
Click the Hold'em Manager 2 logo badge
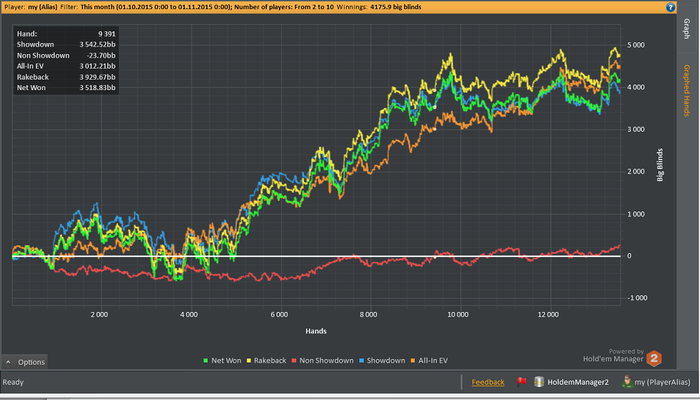click(x=654, y=358)
